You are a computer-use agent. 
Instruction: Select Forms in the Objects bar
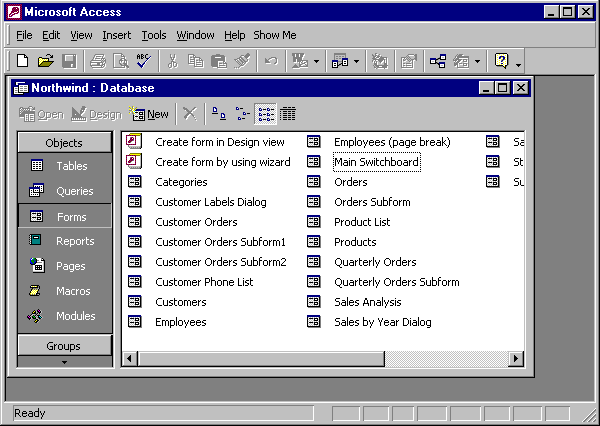coord(64,217)
